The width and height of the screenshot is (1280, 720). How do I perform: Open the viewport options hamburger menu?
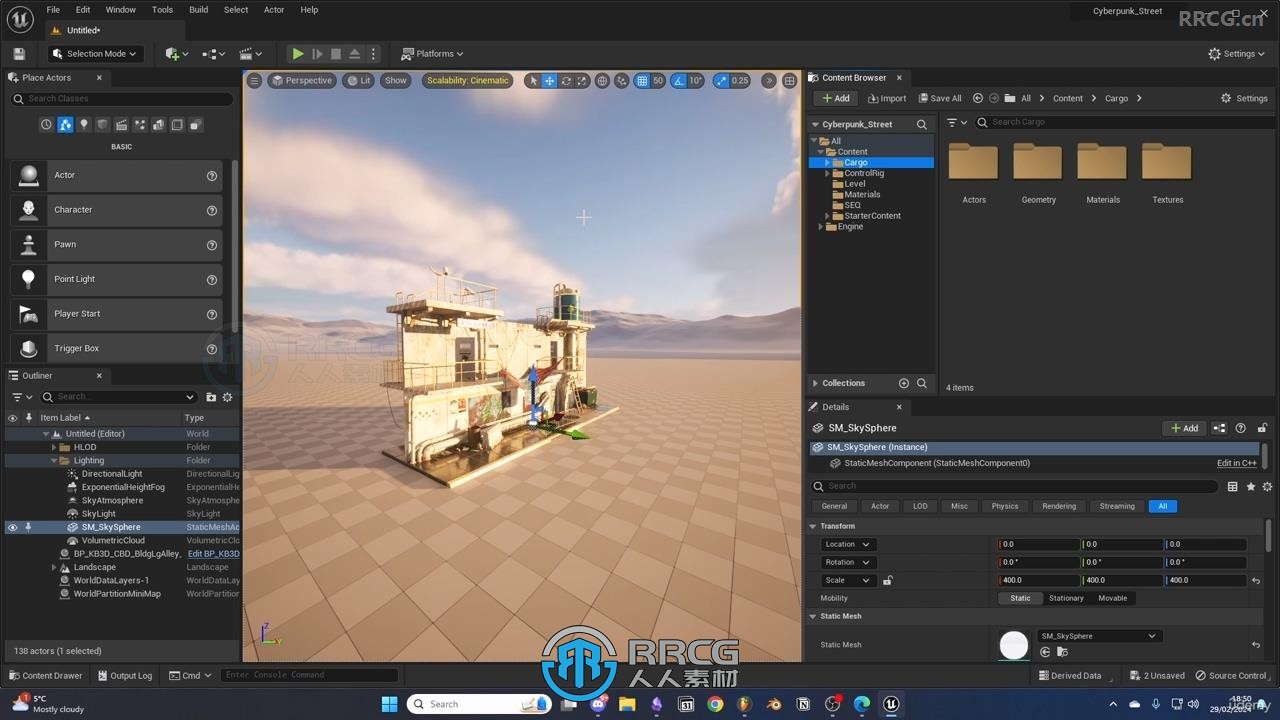(254, 81)
